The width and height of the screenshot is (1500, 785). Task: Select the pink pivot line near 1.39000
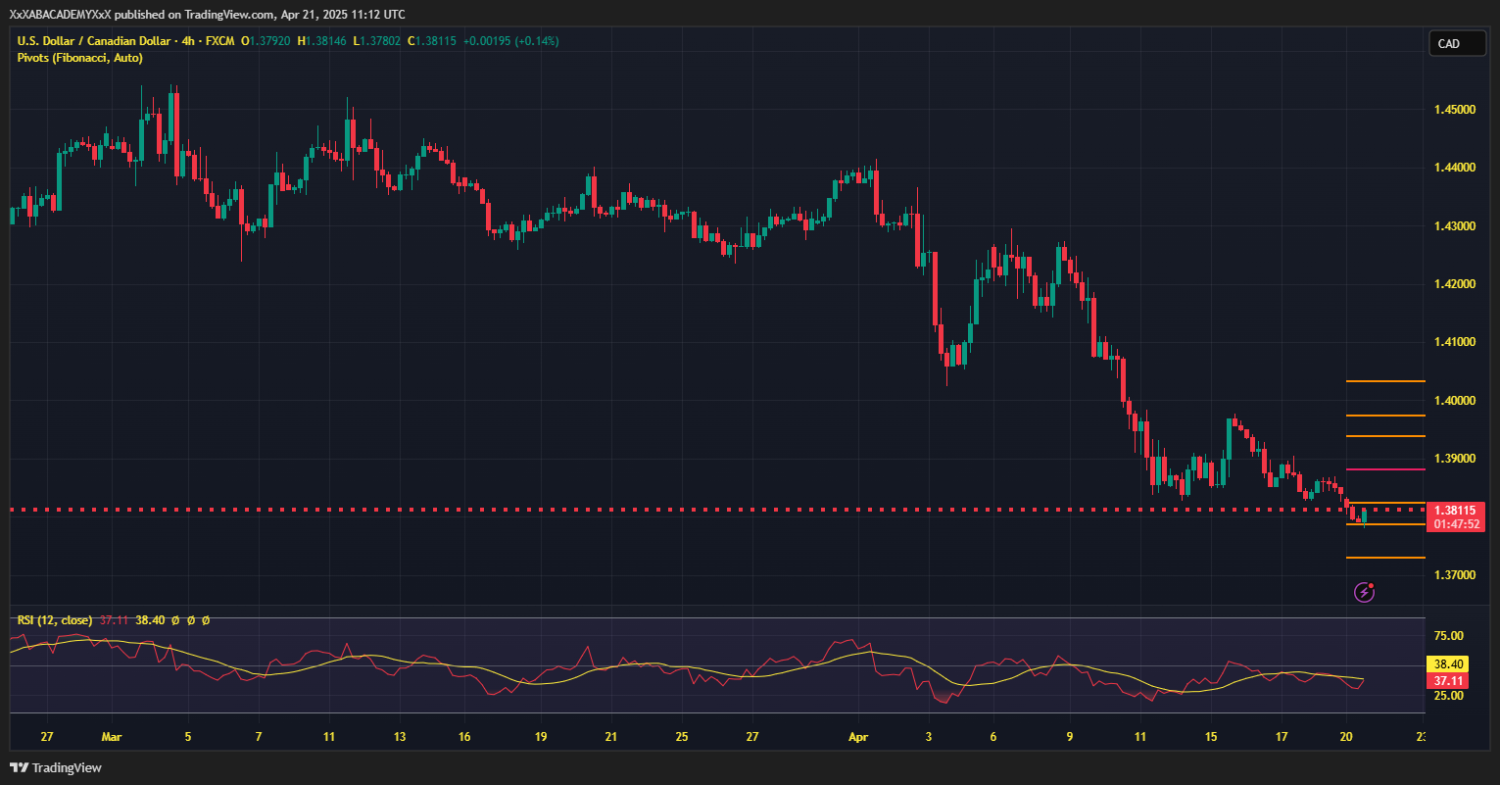(1385, 469)
